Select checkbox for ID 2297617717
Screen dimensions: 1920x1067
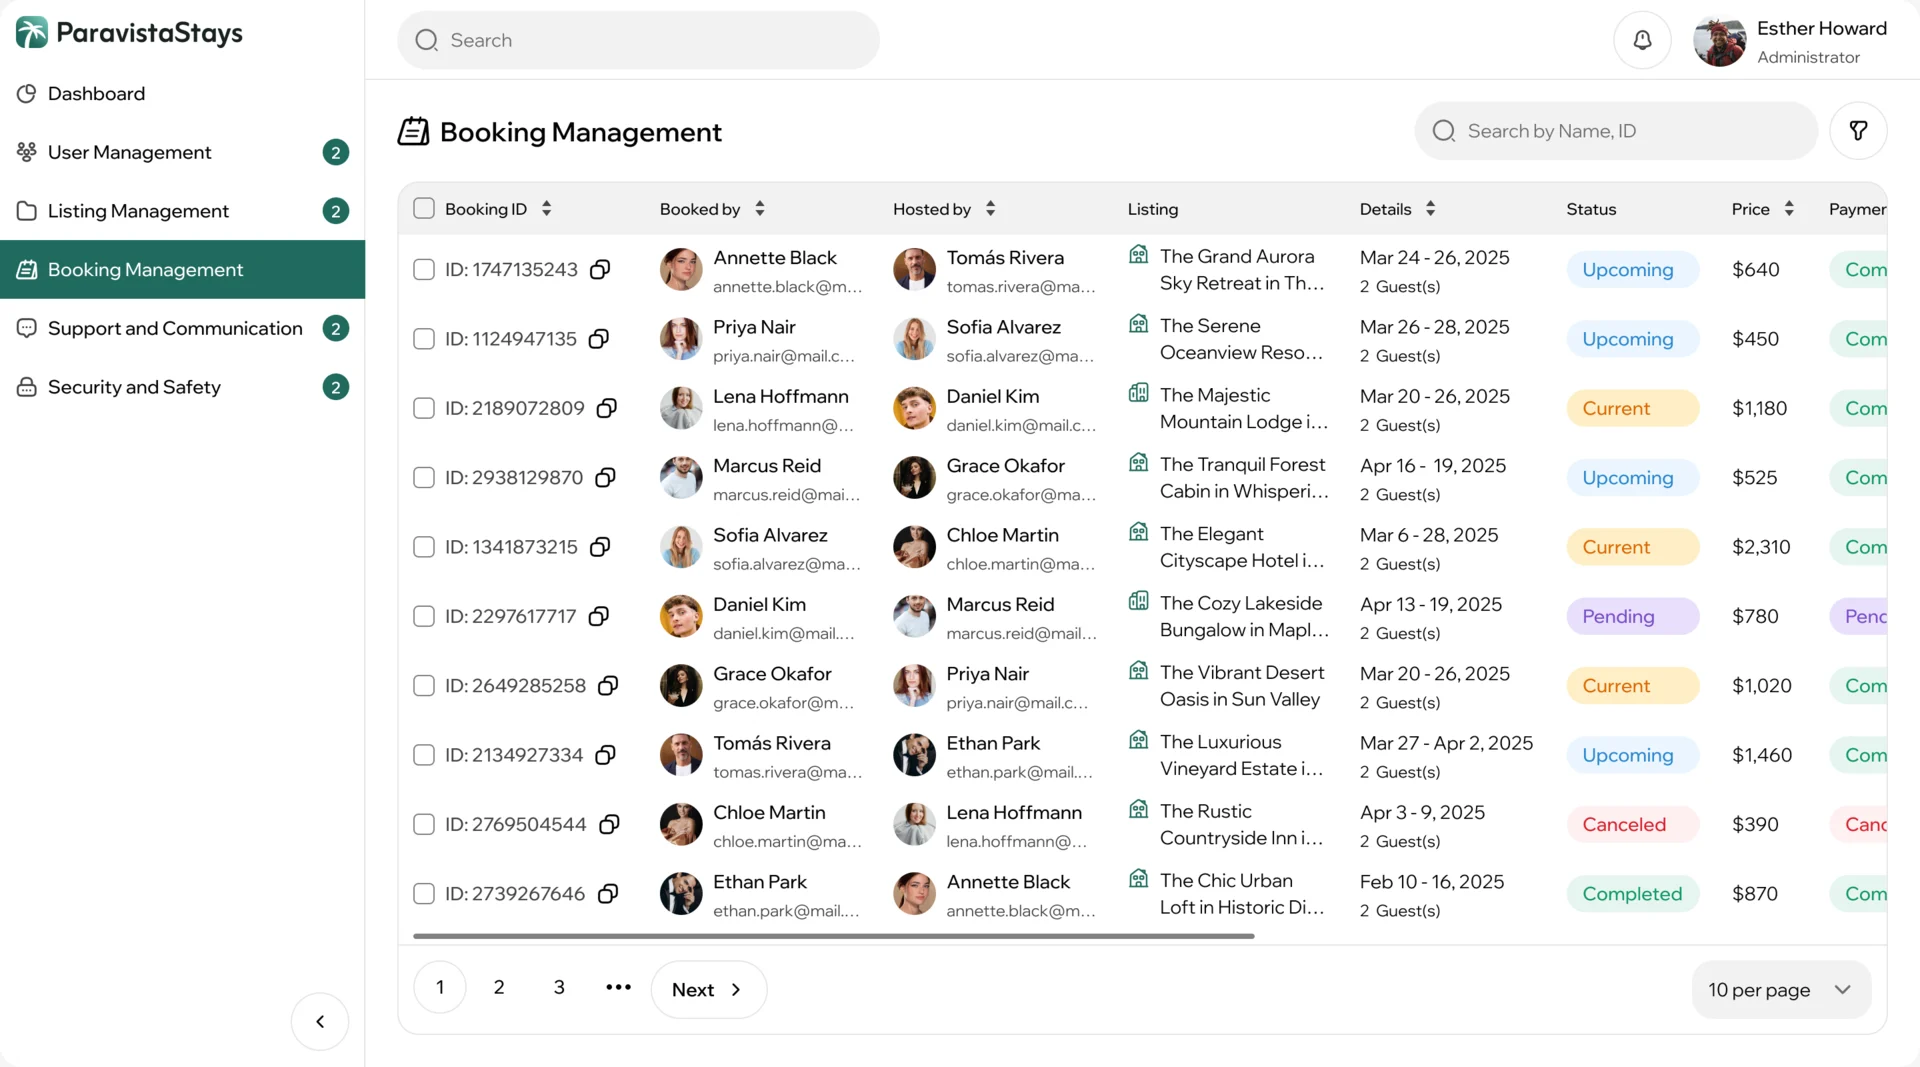pos(424,616)
